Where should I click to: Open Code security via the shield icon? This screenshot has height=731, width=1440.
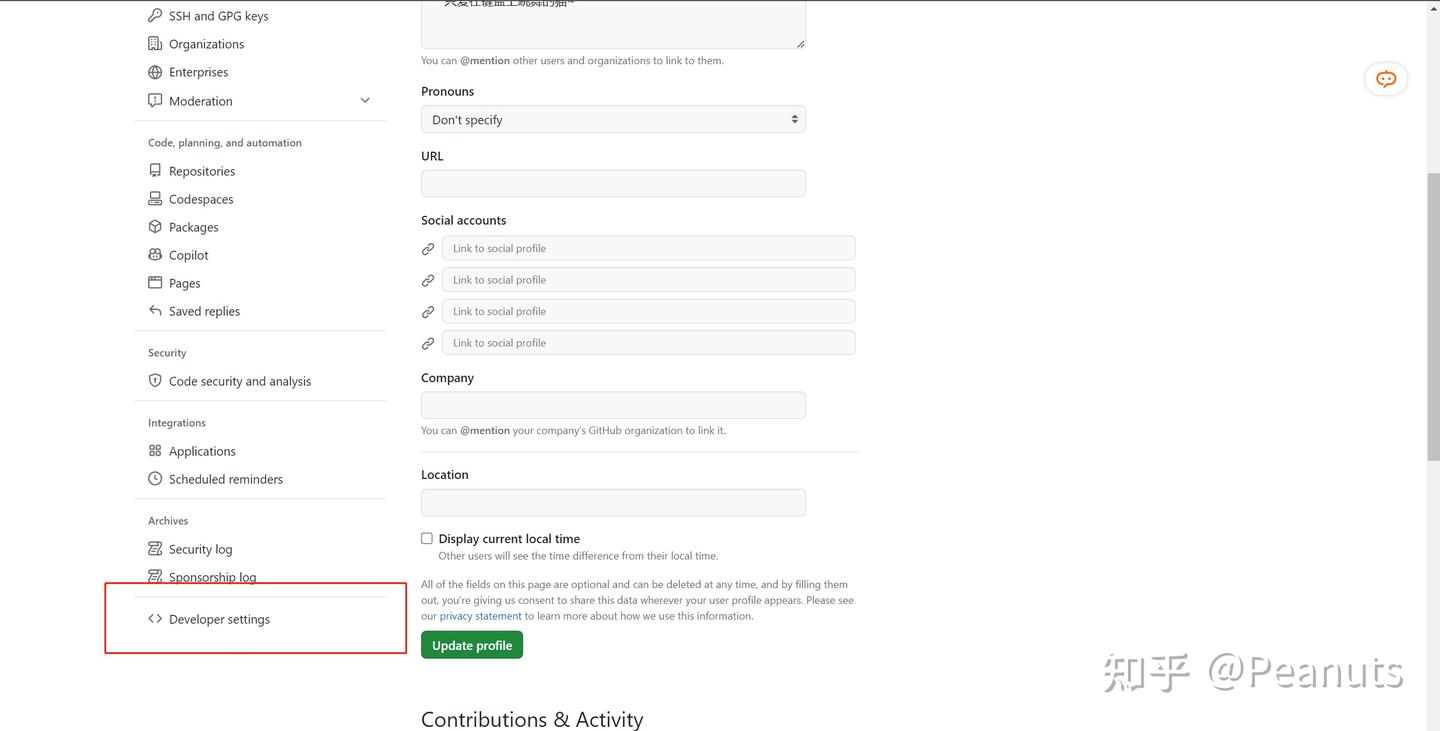(154, 380)
